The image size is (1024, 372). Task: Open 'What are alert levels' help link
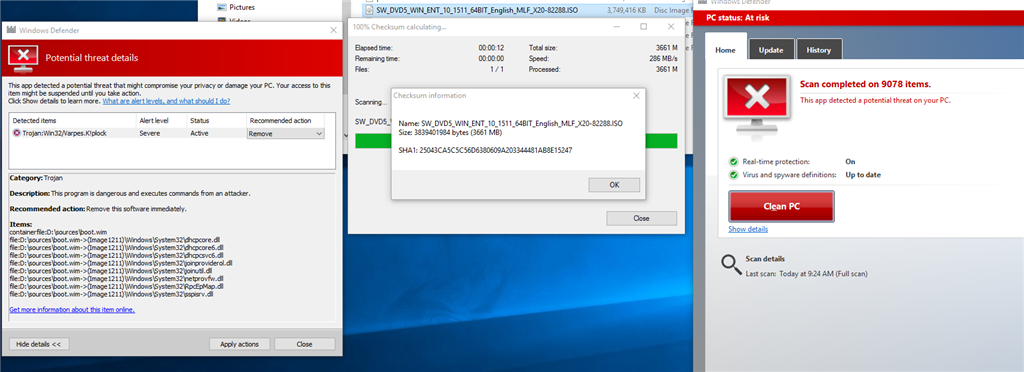click(x=166, y=101)
